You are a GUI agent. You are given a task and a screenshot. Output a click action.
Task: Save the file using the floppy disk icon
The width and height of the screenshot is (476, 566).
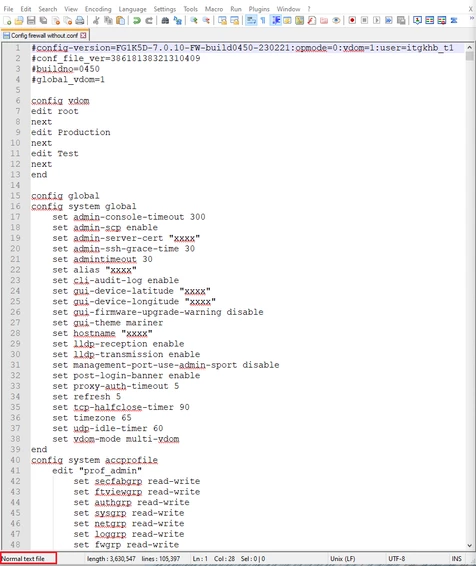click(31, 21)
